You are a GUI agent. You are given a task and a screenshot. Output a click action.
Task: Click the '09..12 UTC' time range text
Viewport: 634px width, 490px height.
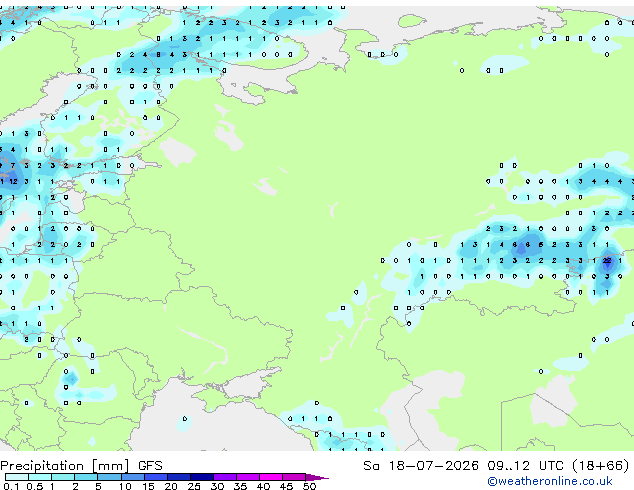[x=525, y=466]
